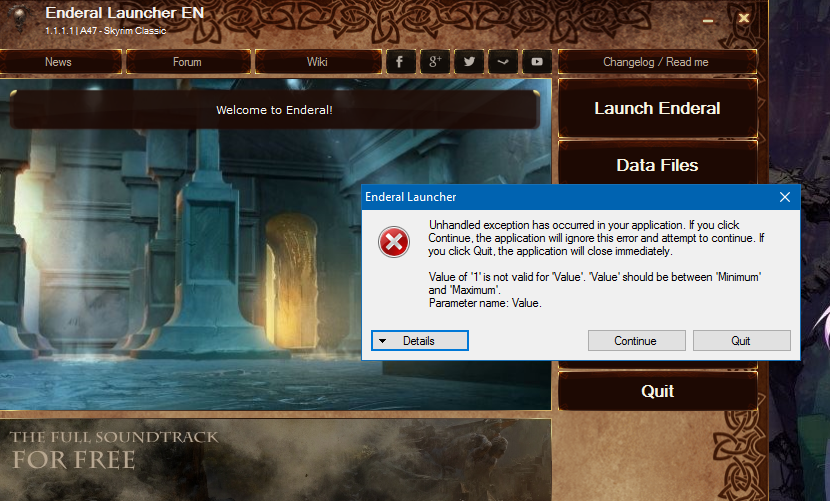Viewport: 830px width, 501px height.
Task: Click the wavy icon left of YouTube
Action: (503, 62)
